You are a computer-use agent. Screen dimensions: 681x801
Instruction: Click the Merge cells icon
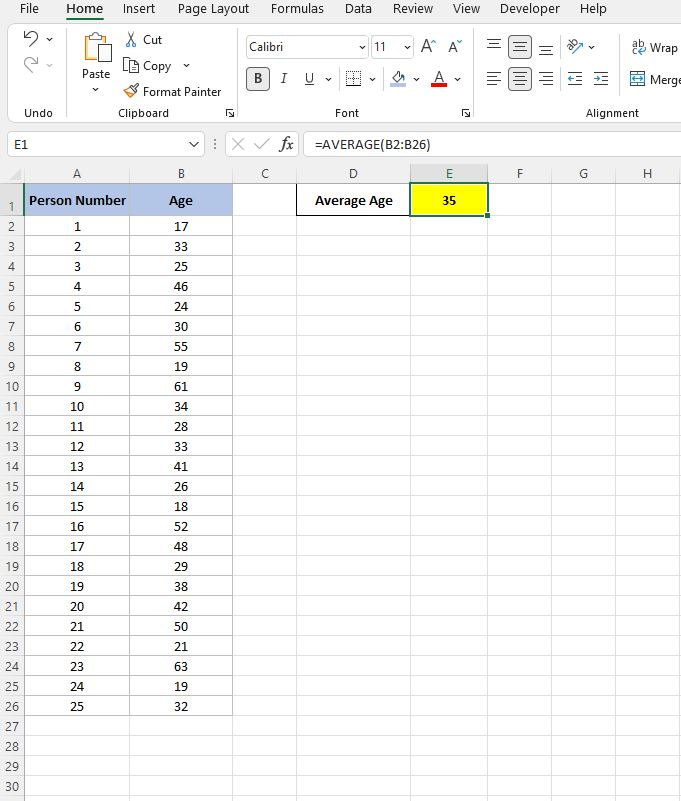(x=637, y=79)
